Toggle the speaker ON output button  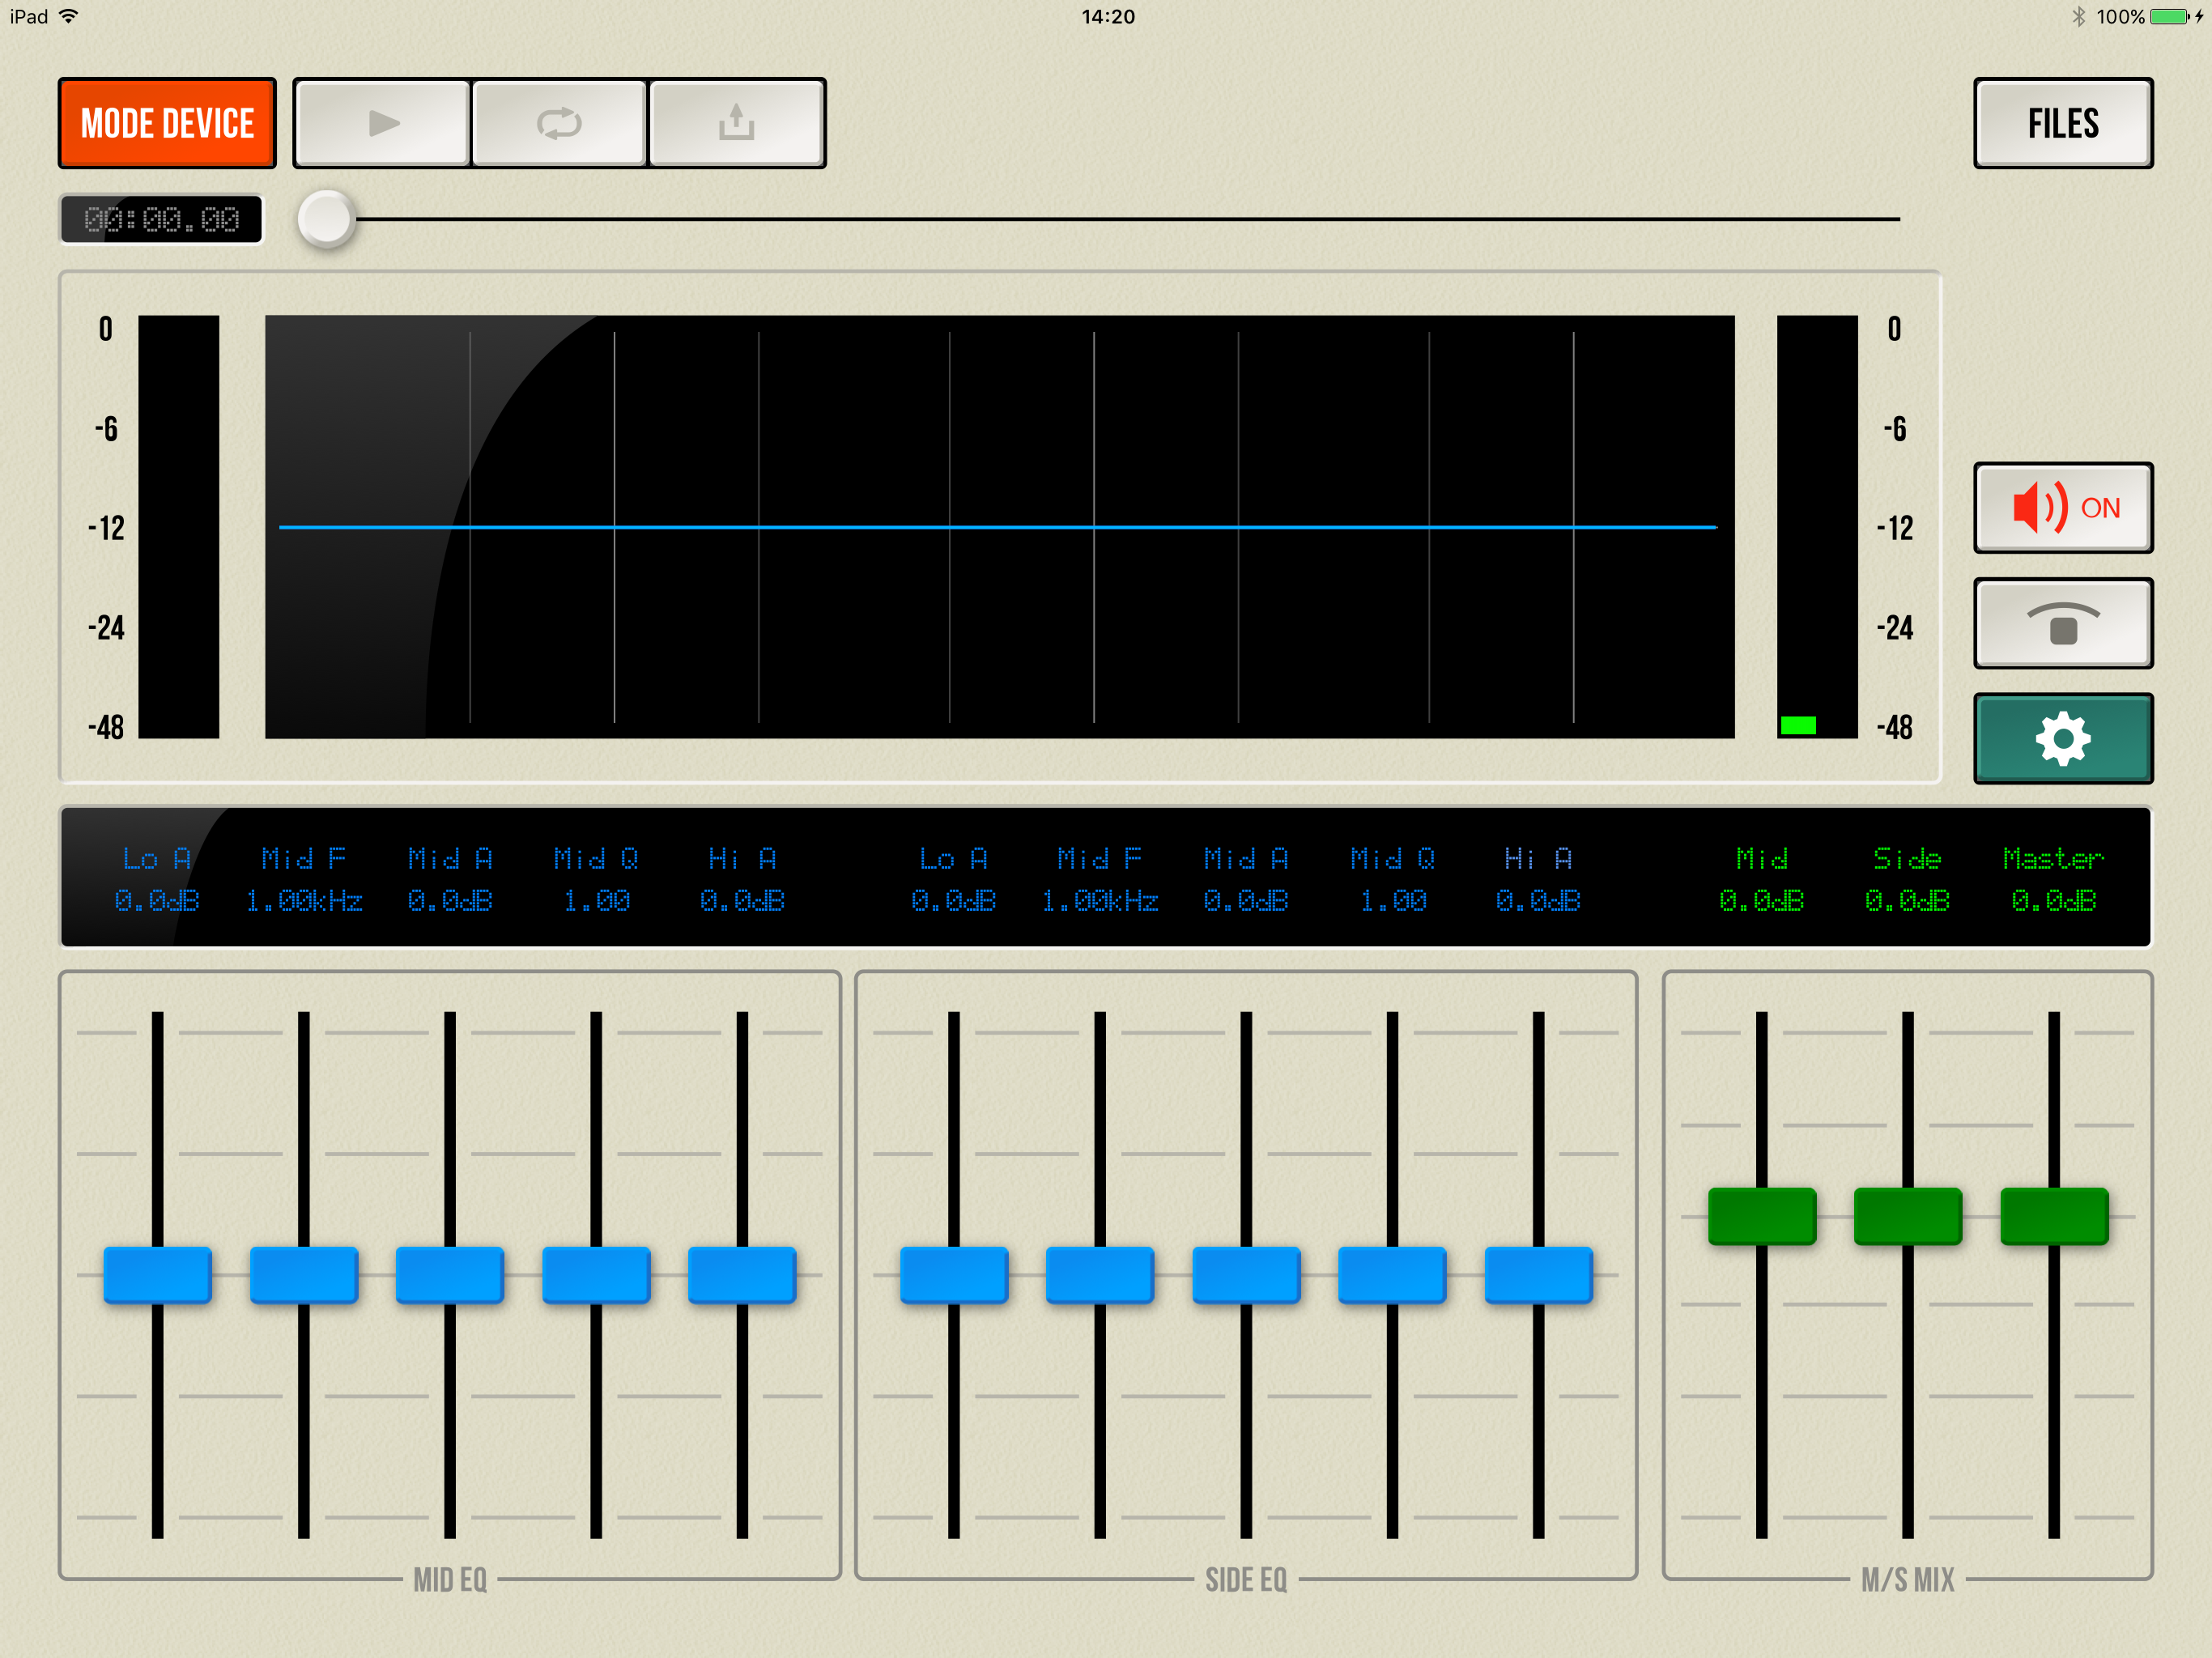(x=2062, y=508)
